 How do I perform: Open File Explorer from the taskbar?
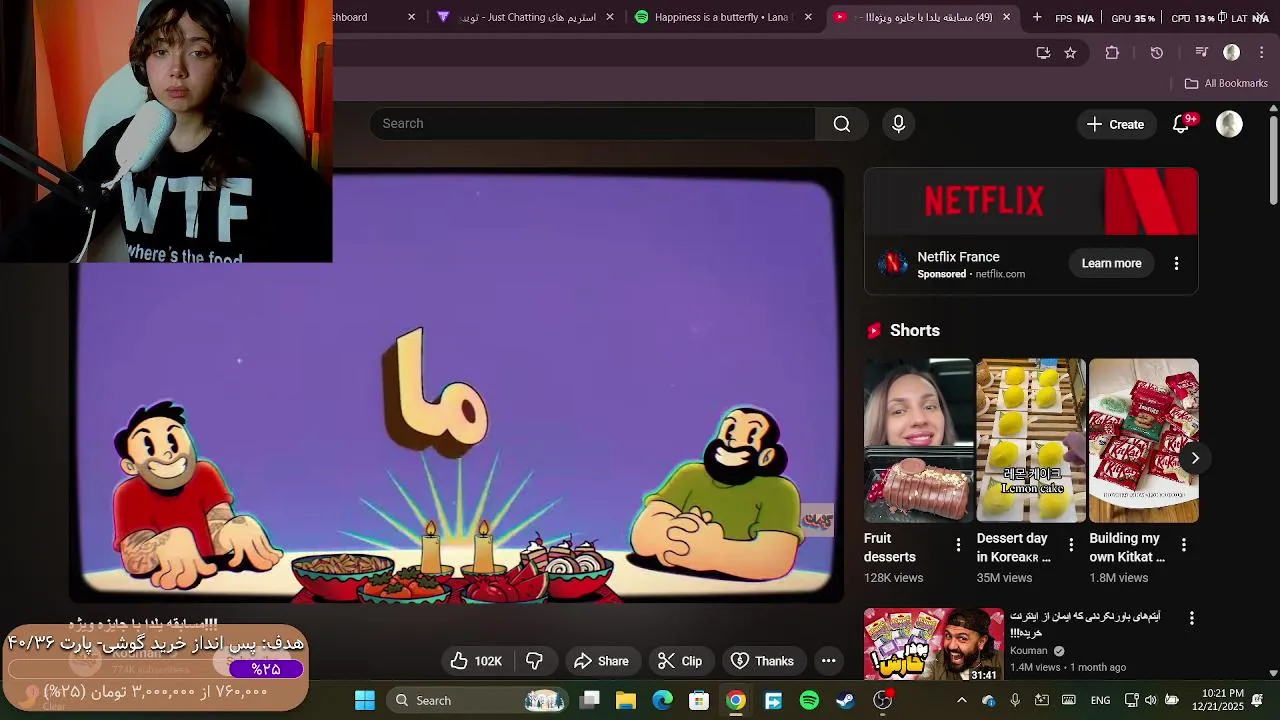coord(626,700)
